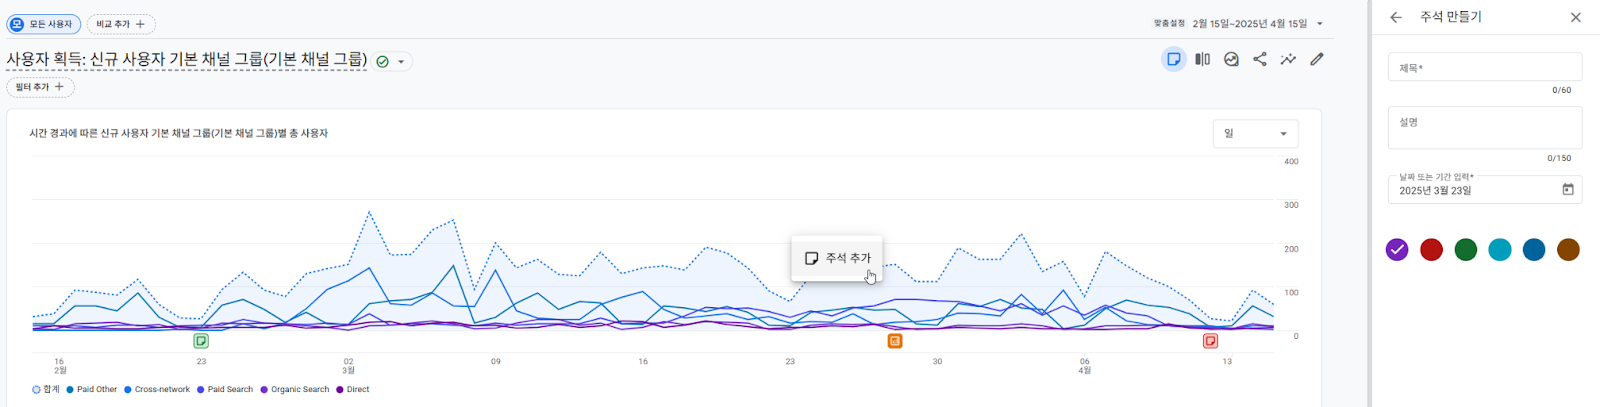
Task: Select the green color swatch
Action: pyautogui.click(x=1466, y=250)
